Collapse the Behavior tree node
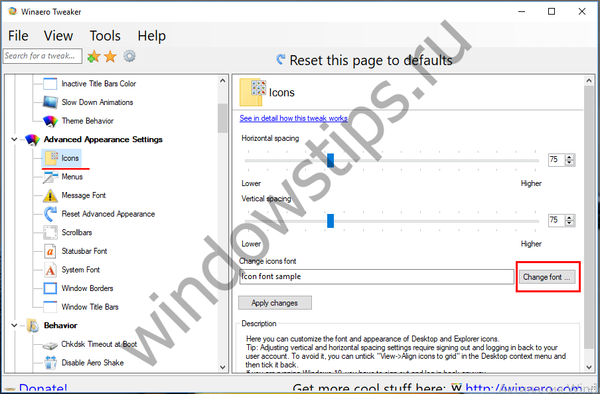Screen dimensions: 600x394 (14, 326)
